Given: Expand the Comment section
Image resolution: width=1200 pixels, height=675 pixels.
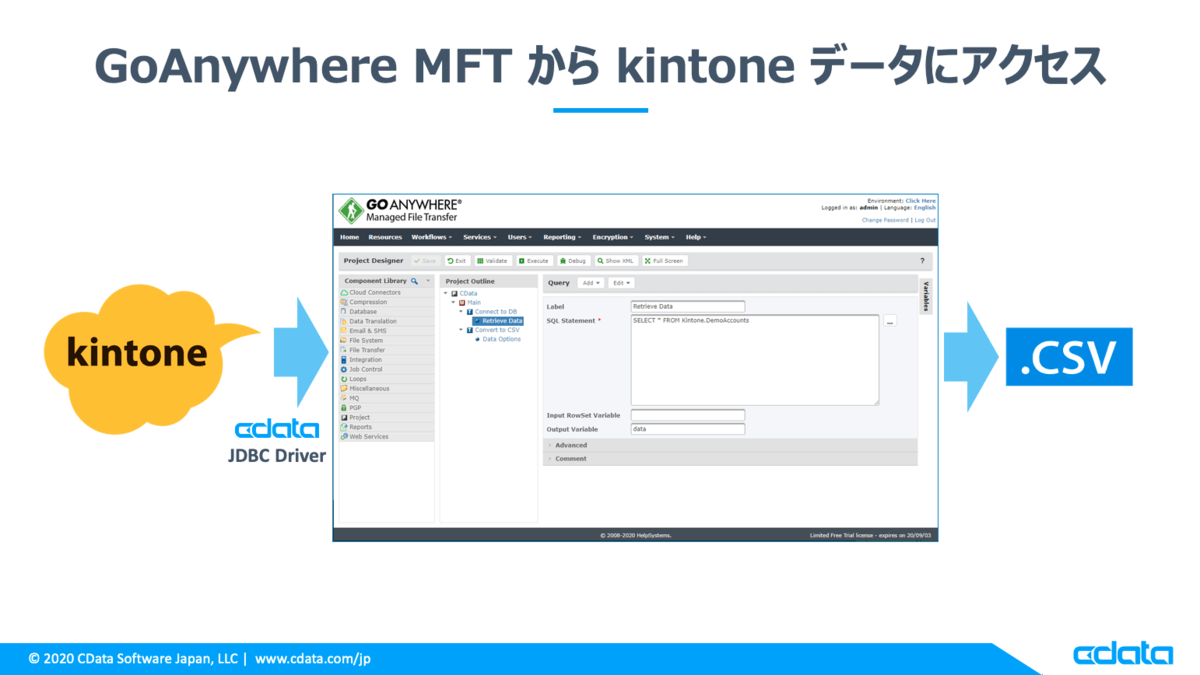Looking at the screenshot, I should click(730, 459).
